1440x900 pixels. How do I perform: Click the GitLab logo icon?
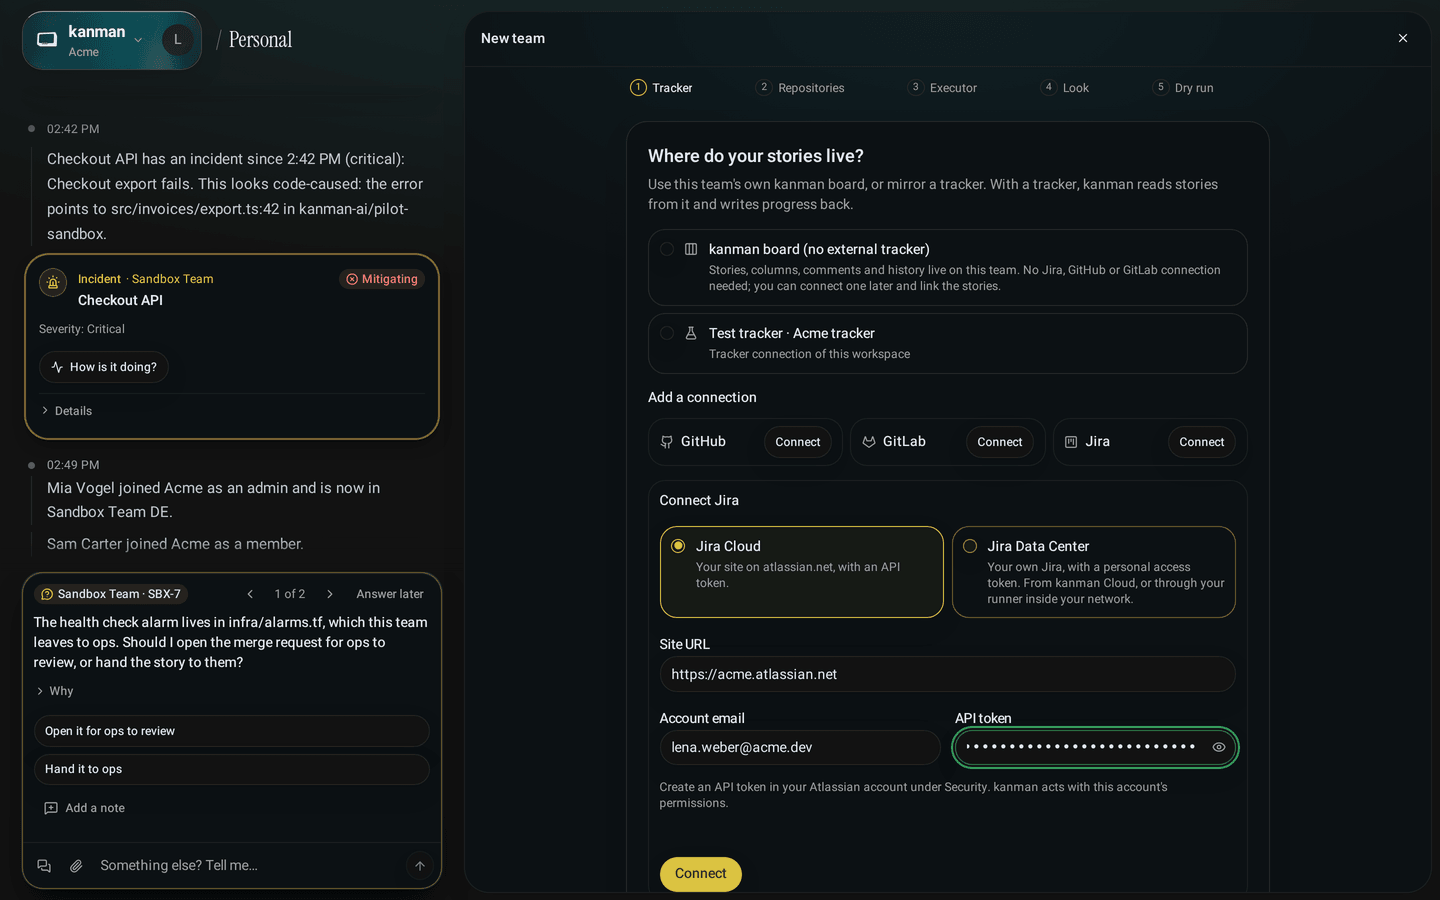869,442
